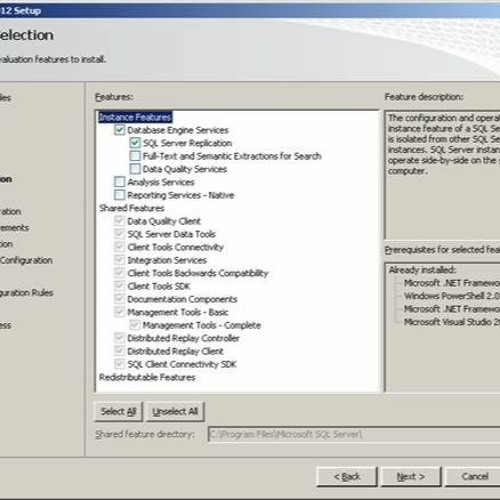The height and width of the screenshot is (500, 500).
Task: Proceed with the Next button
Action: pos(411,477)
